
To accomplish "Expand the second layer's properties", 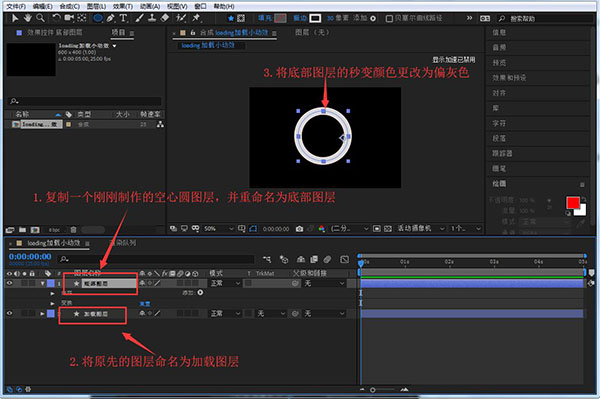I will tap(42, 314).
